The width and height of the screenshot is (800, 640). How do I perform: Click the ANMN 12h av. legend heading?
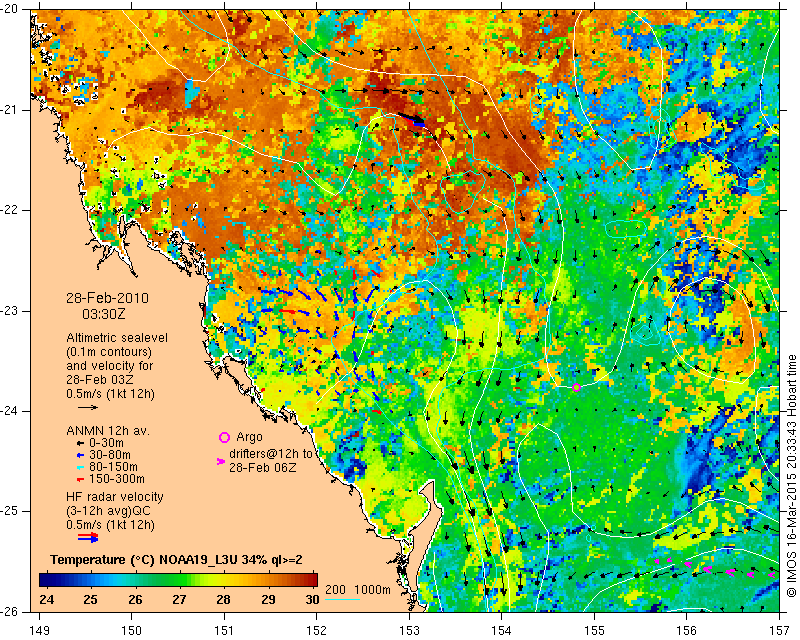(x=107, y=431)
